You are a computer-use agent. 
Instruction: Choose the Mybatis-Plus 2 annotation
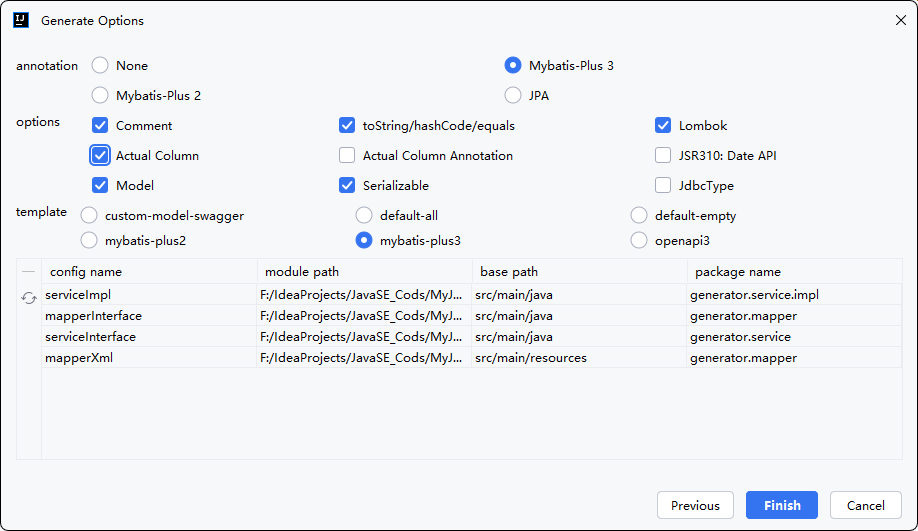pyautogui.click(x=100, y=96)
